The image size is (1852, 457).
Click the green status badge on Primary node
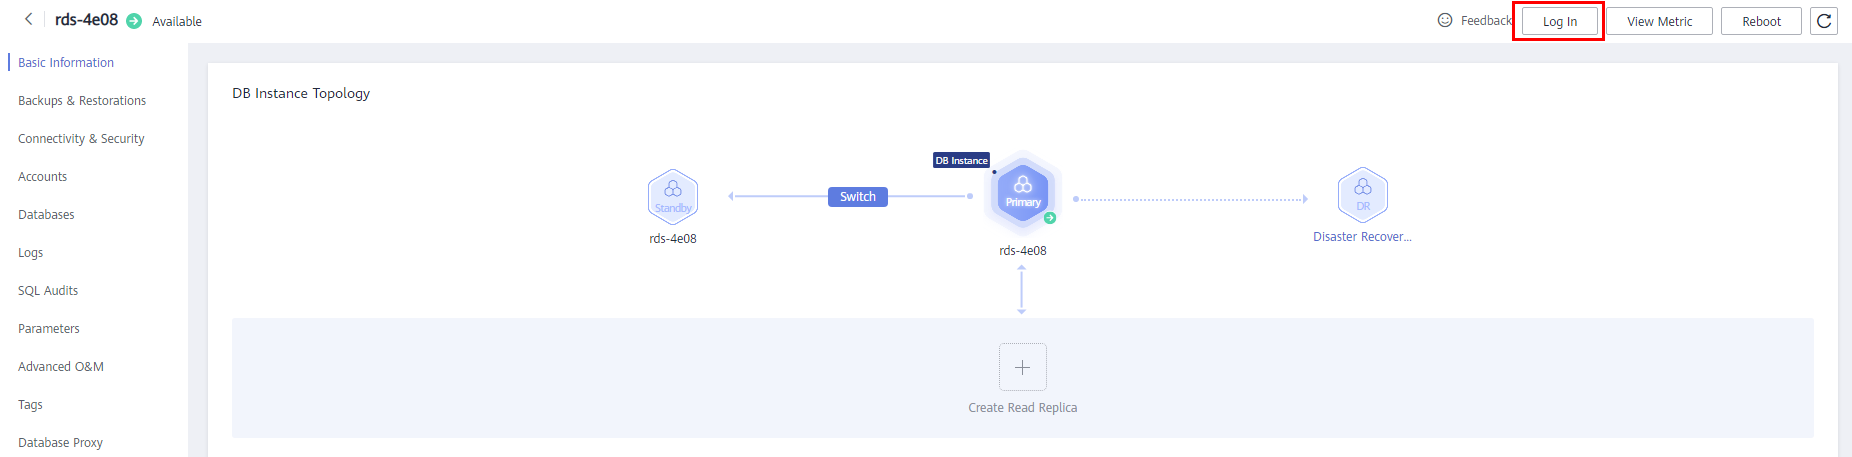pyautogui.click(x=1050, y=217)
